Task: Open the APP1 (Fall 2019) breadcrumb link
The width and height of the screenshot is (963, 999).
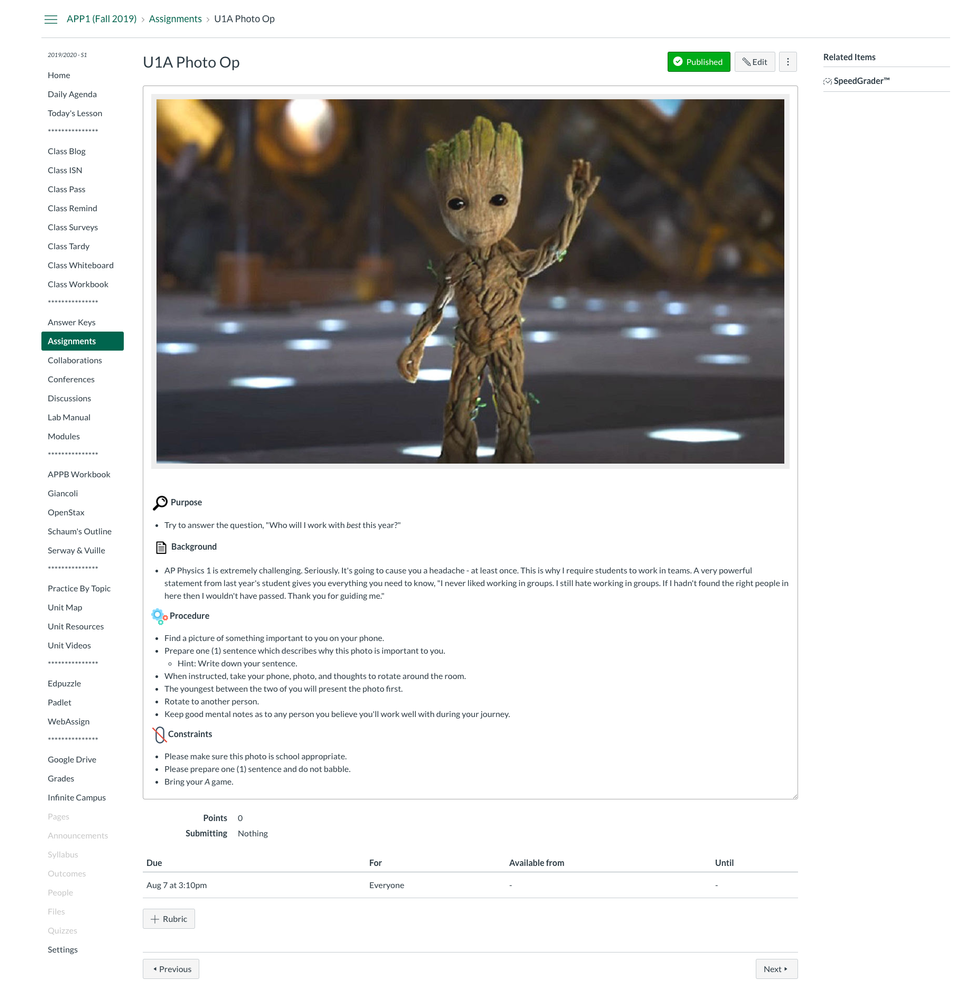Action: click(101, 19)
